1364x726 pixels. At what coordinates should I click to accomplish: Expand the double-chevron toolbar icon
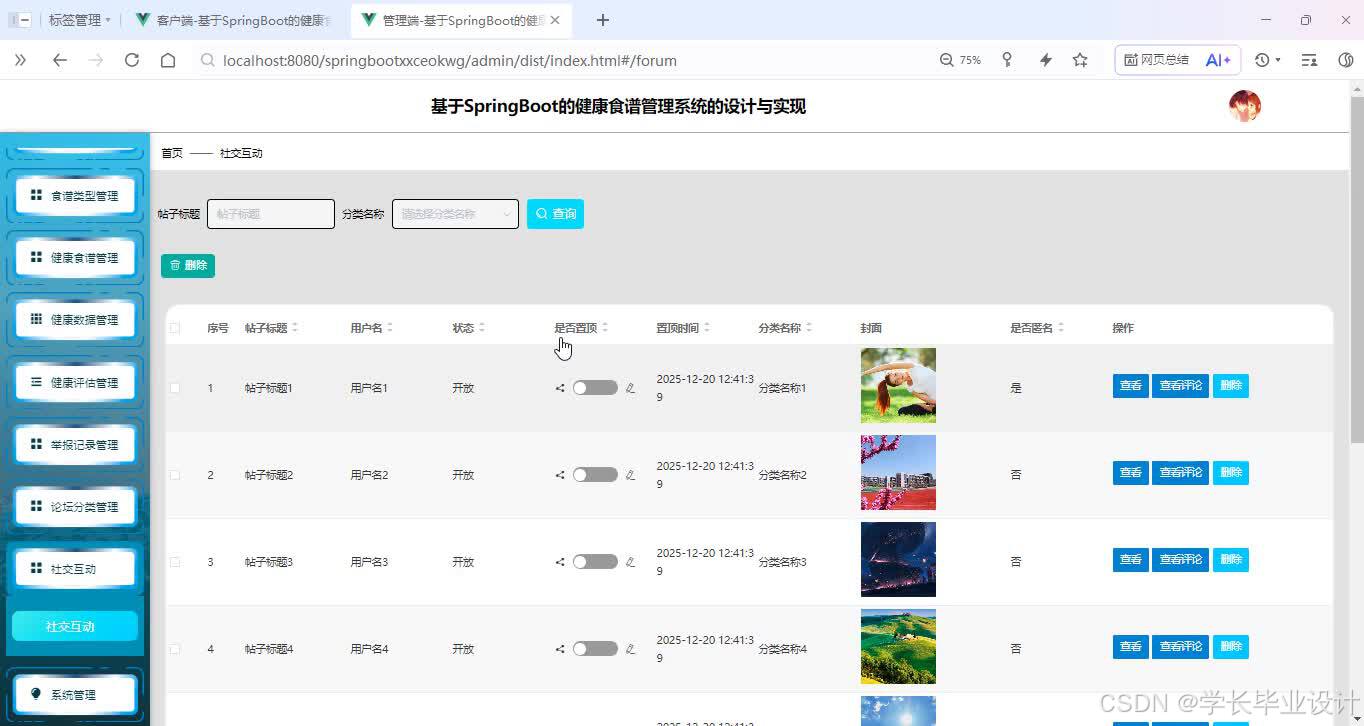click(20, 60)
